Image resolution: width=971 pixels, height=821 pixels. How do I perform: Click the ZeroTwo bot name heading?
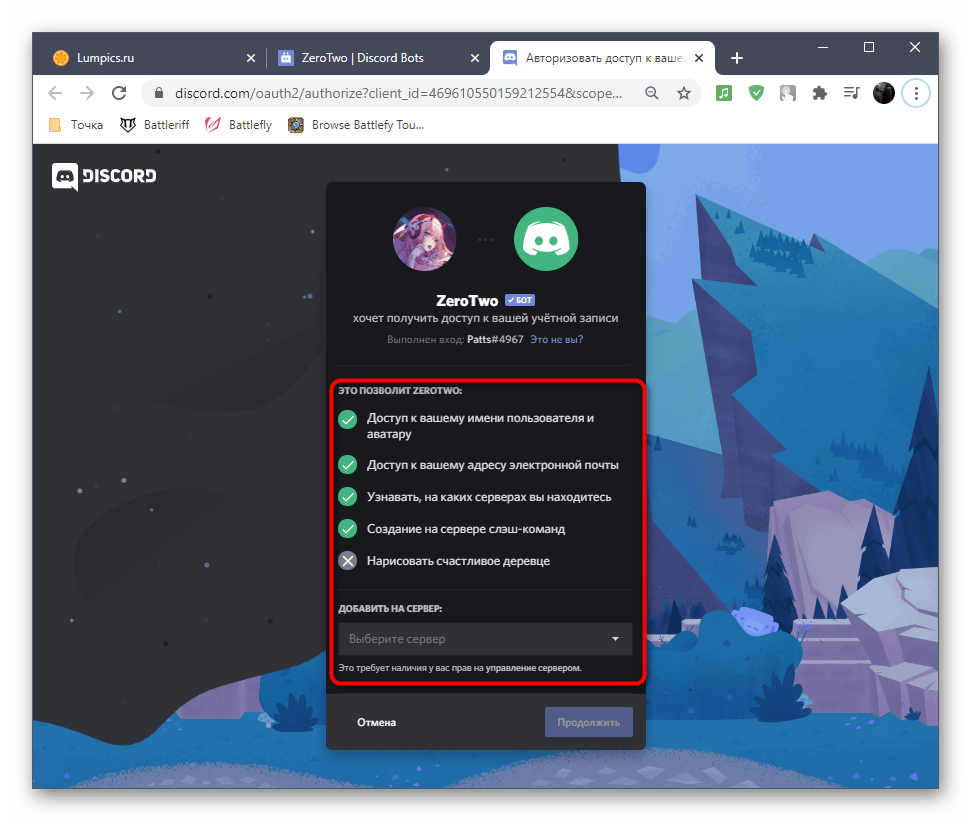467,301
